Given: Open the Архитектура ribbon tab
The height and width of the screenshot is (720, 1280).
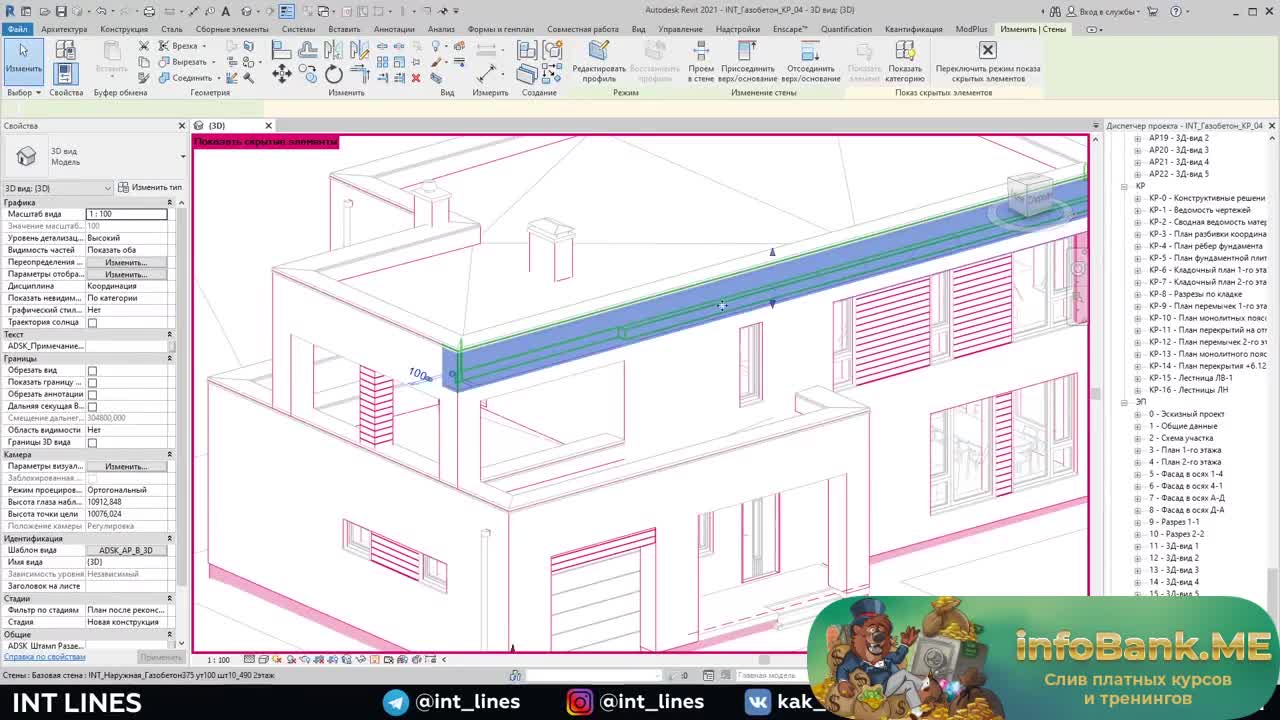Looking at the screenshot, I should click(64, 29).
